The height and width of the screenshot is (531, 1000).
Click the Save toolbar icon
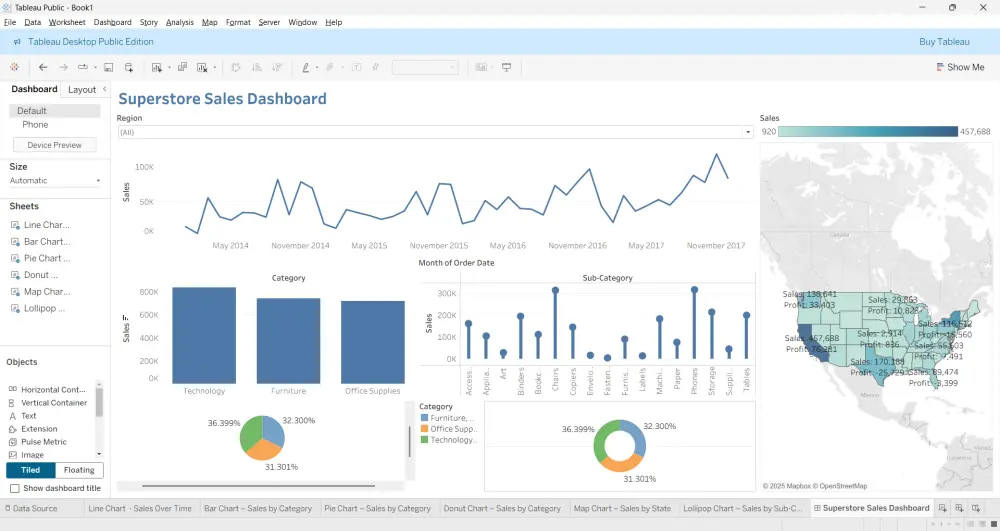tap(108, 67)
